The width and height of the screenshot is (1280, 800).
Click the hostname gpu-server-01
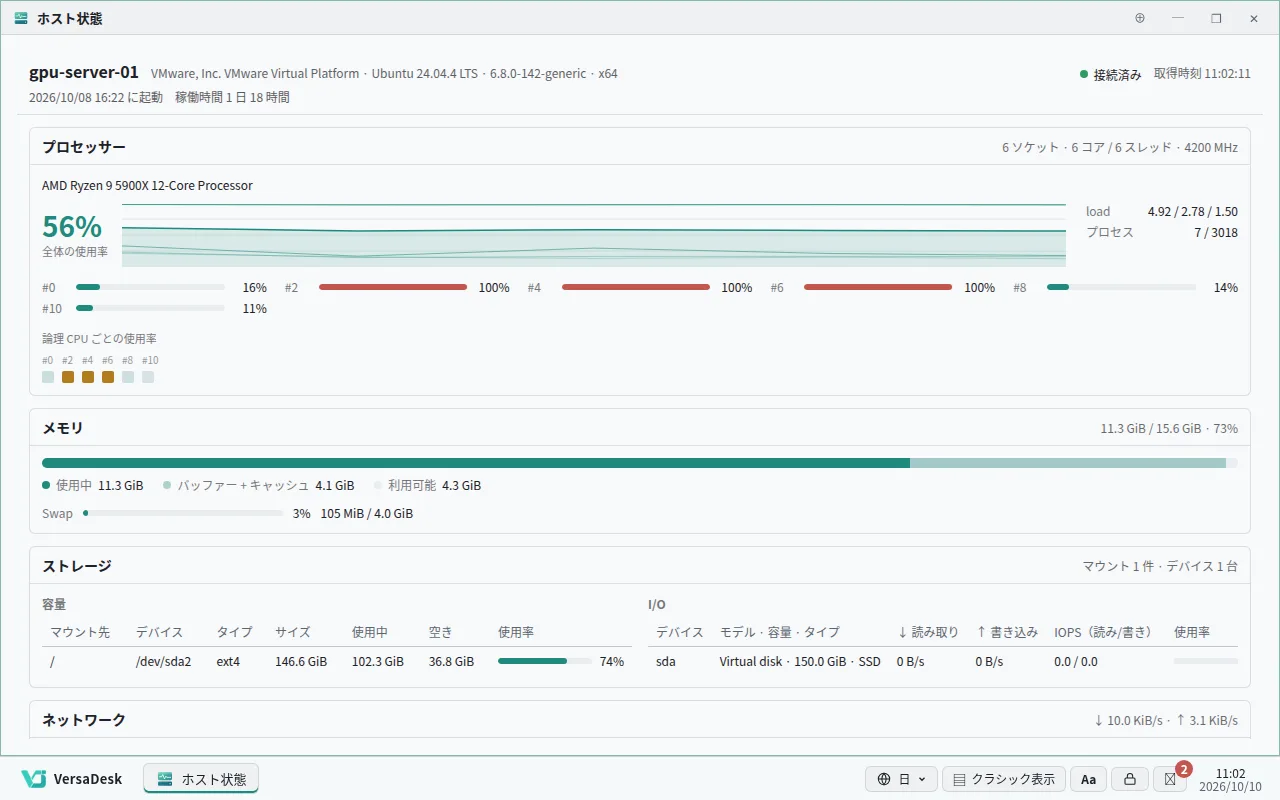pyautogui.click(x=84, y=73)
